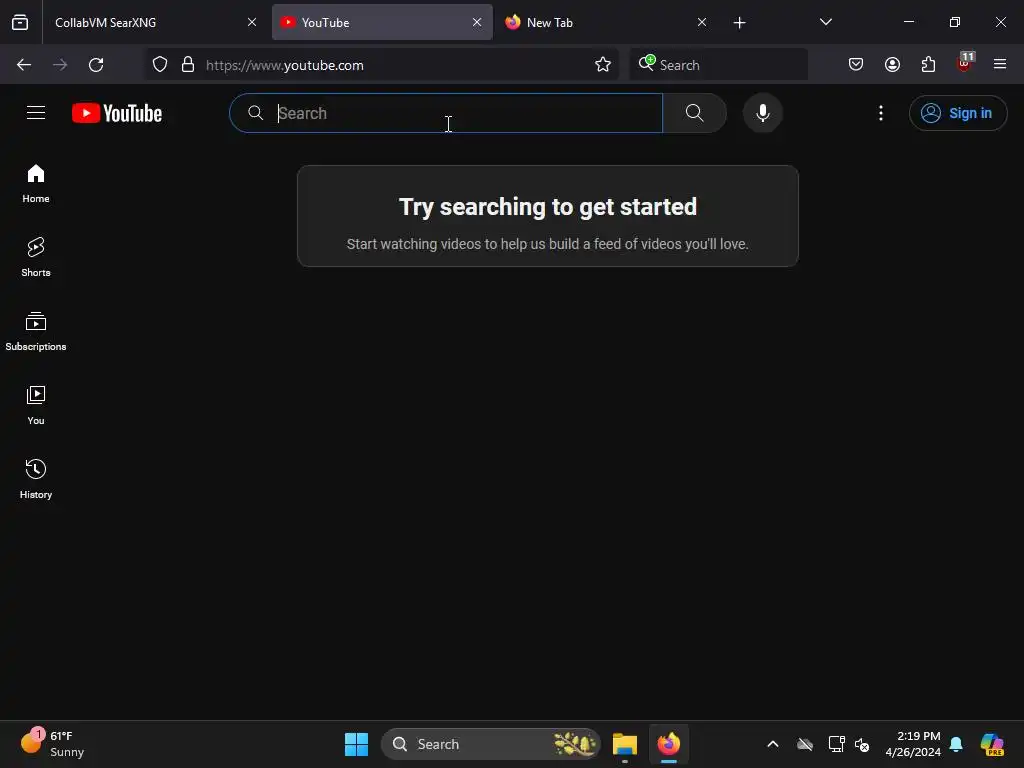Close the CollabVM SearXNG tab

pyautogui.click(x=252, y=22)
